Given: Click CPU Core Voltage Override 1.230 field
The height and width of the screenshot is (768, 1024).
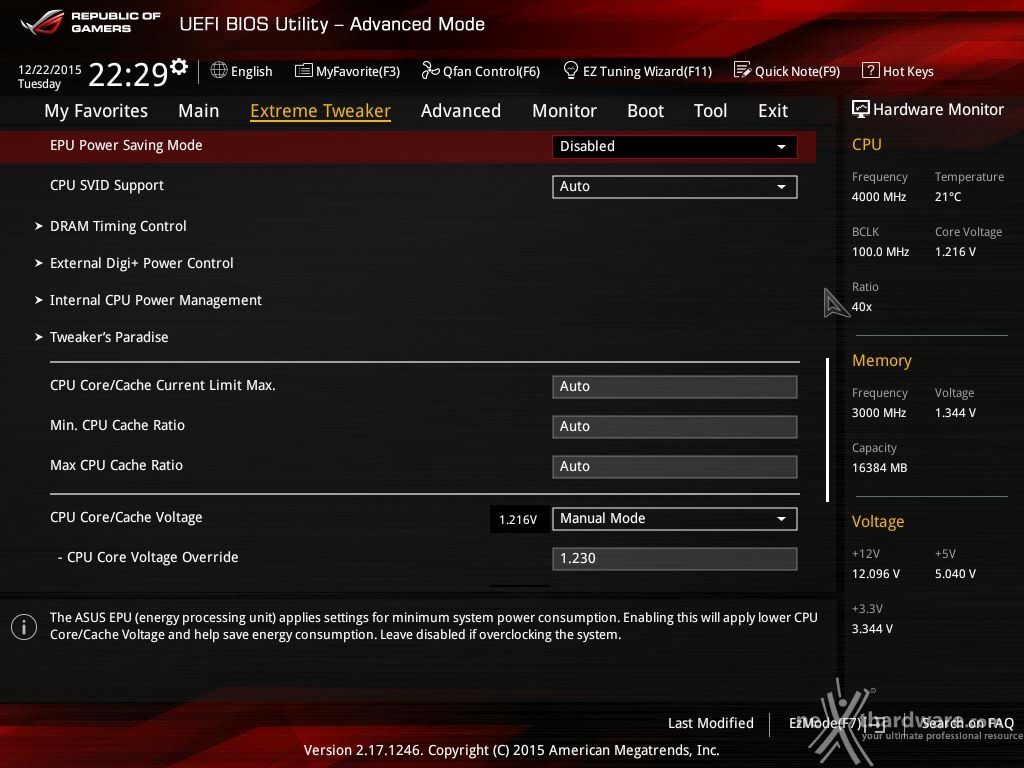Looking at the screenshot, I should point(675,558).
